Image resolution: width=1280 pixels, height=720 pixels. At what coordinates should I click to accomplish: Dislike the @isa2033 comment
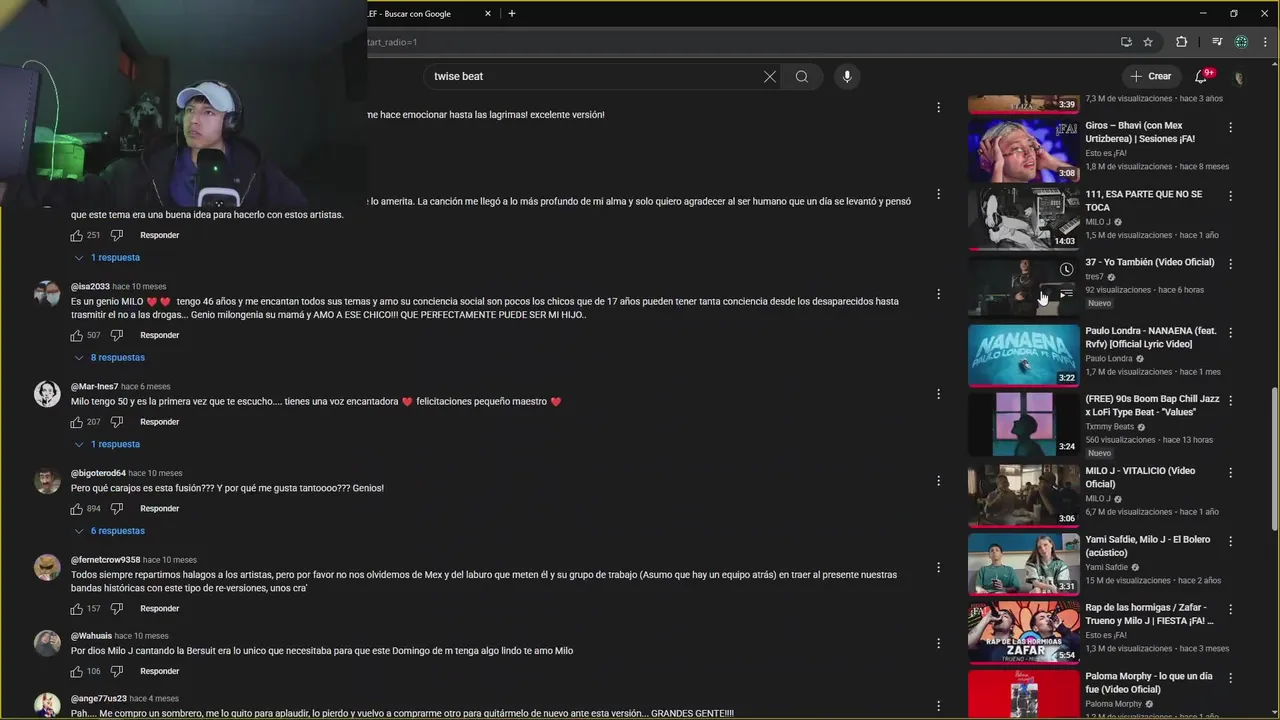(116, 335)
